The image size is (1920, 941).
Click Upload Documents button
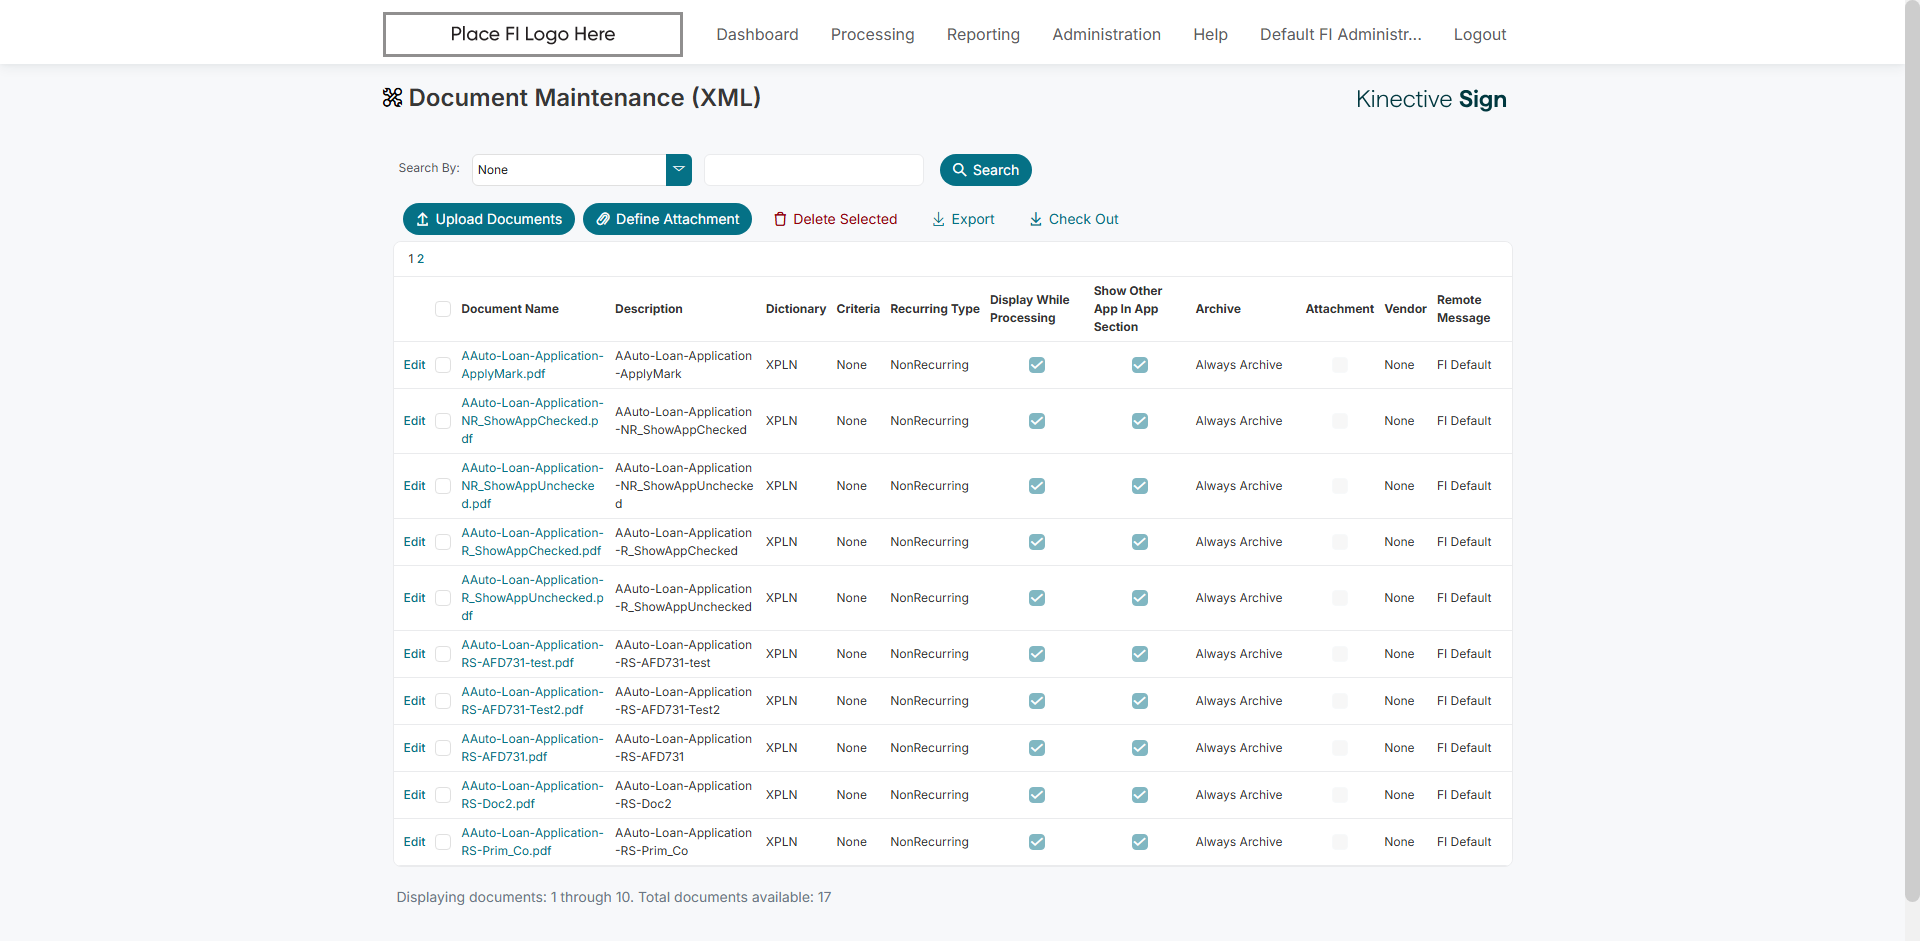pos(488,219)
